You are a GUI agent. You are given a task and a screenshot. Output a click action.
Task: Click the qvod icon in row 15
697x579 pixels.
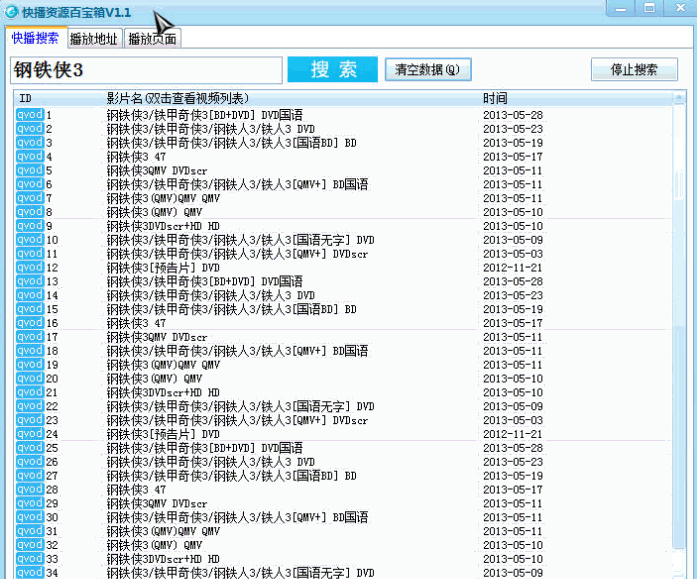coord(30,309)
